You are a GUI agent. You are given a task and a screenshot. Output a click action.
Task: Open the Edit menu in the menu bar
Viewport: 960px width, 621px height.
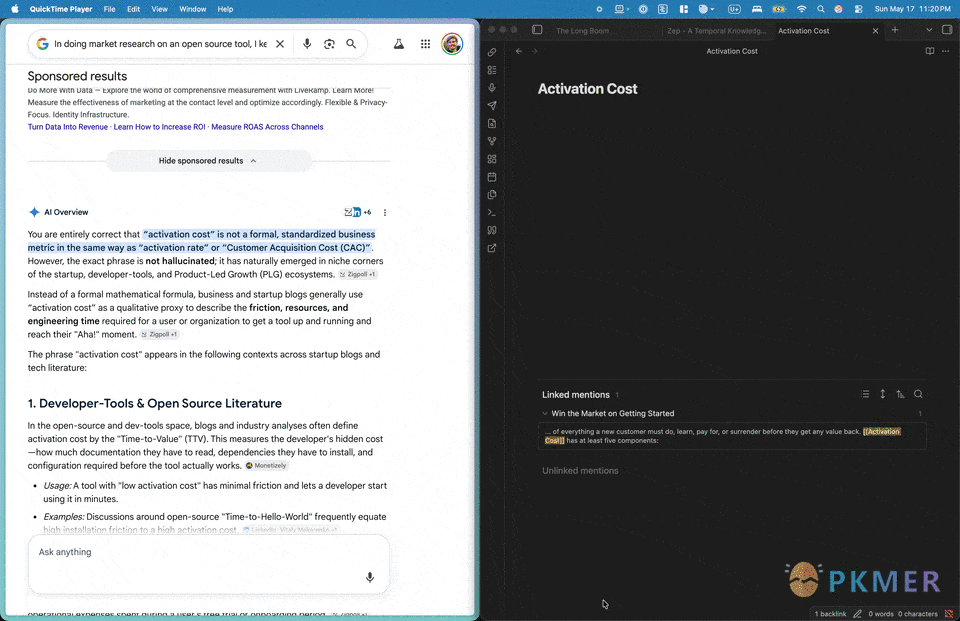pyautogui.click(x=133, y=9)
